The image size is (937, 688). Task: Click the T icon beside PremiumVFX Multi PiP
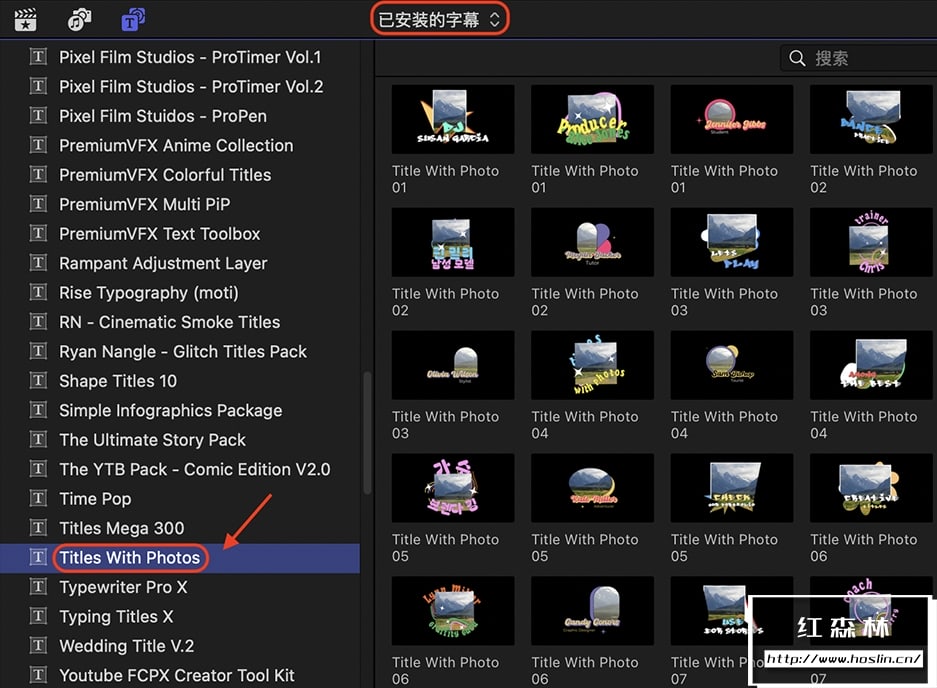click(x=38, y=204)
